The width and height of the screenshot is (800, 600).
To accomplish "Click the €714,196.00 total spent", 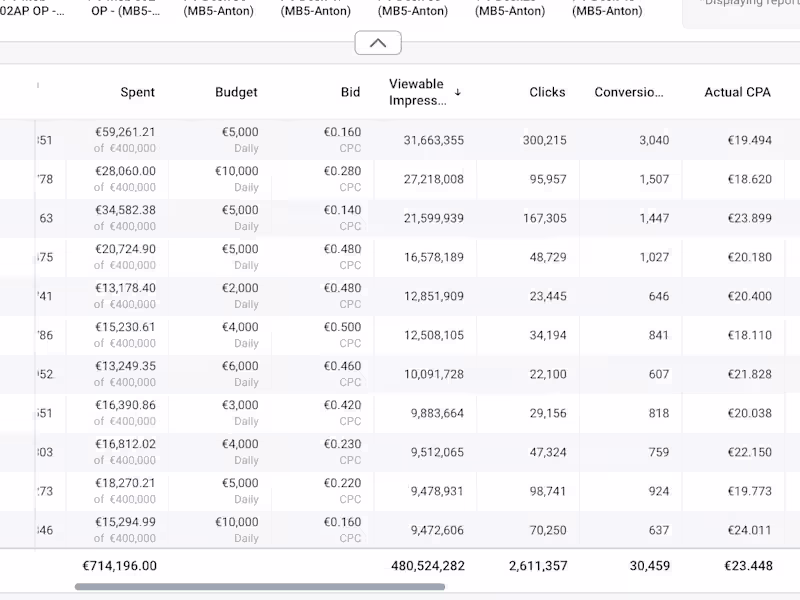I will [119, 566].
